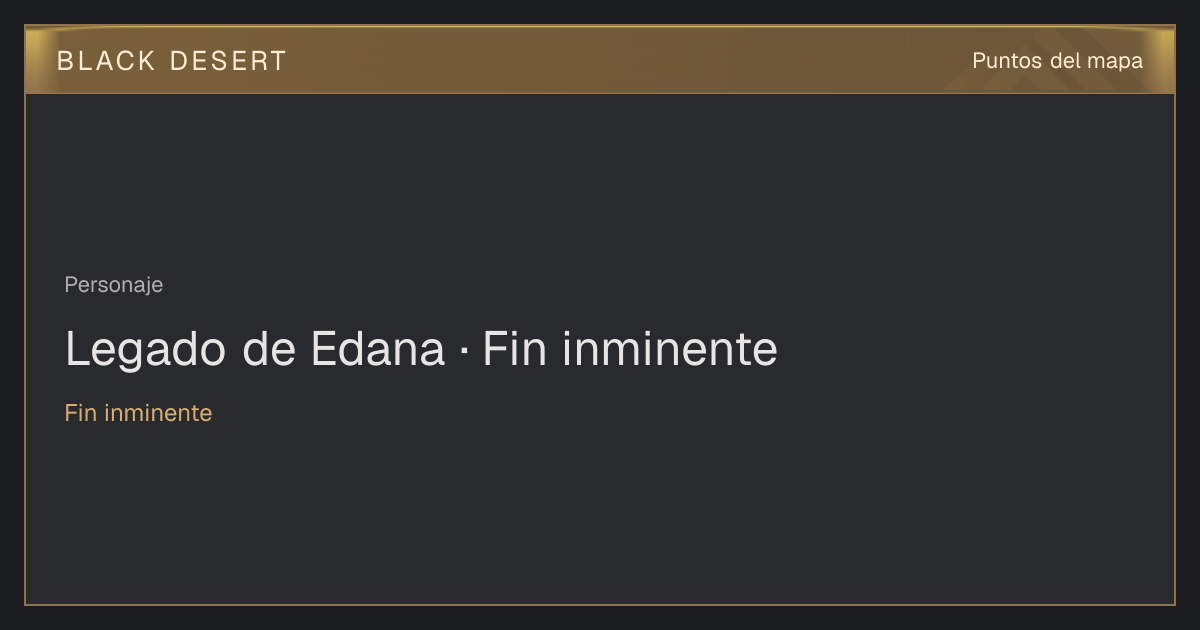This screenshot has height=630, width=1200.
Task: Click Fin inminente in the large title
Action: (x=630, y=349)
